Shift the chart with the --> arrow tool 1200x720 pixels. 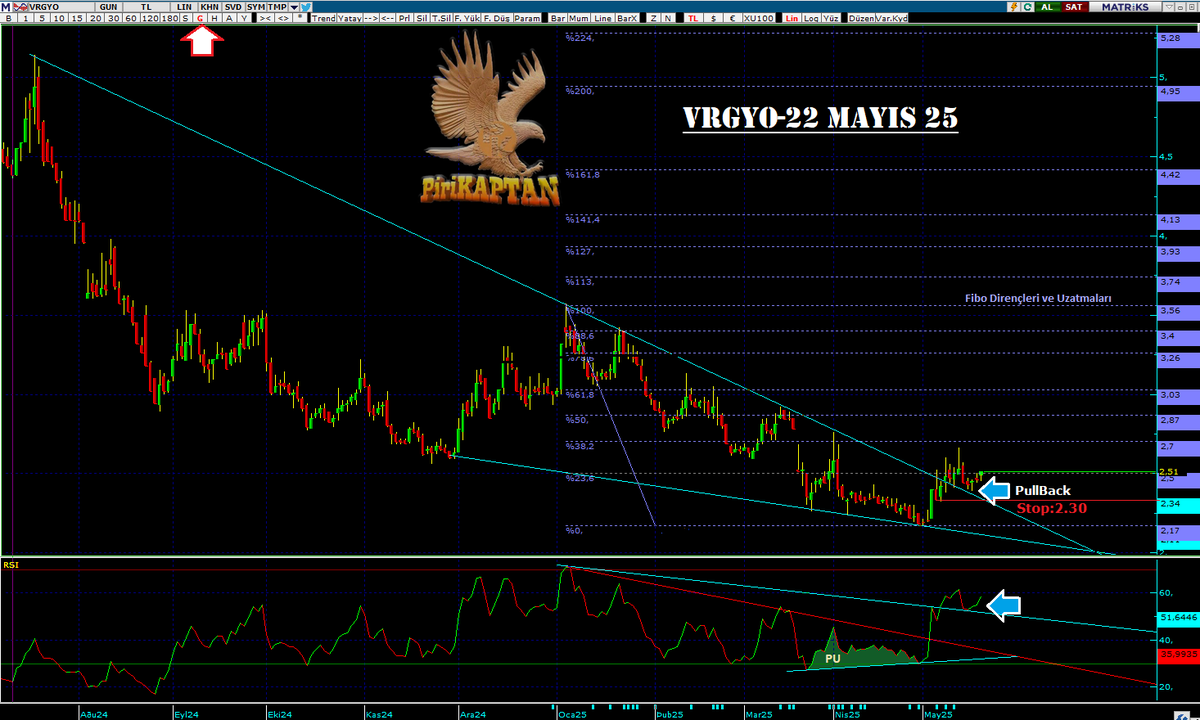tap(371, 19)
